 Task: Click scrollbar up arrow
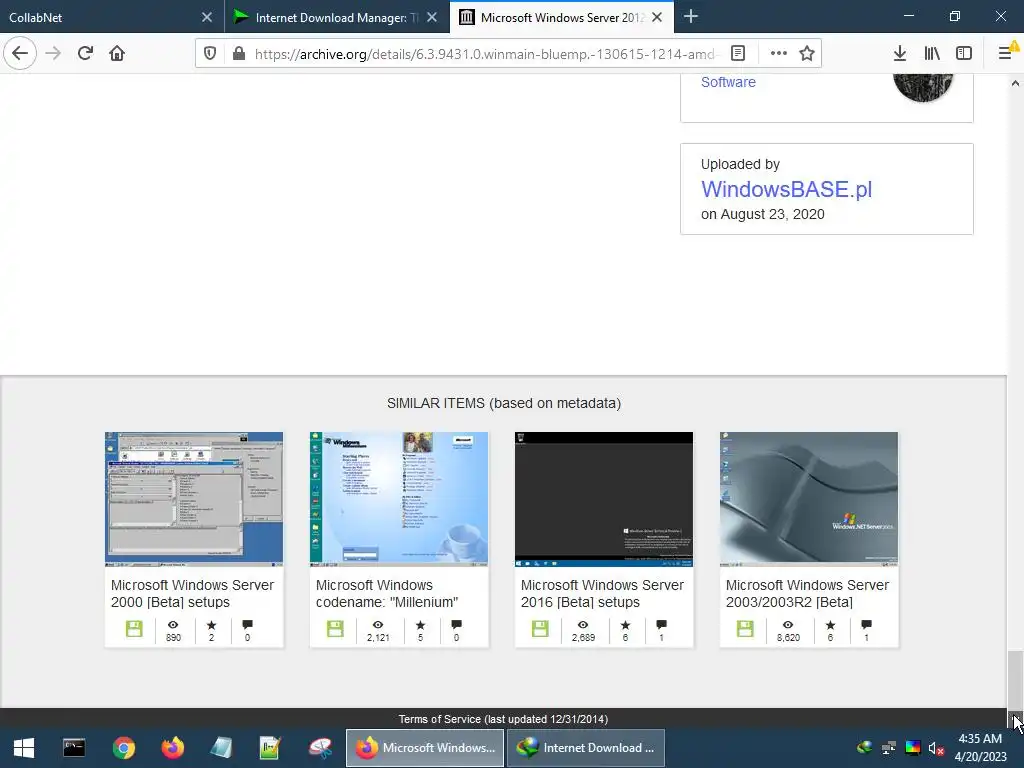click(1015, 83)
